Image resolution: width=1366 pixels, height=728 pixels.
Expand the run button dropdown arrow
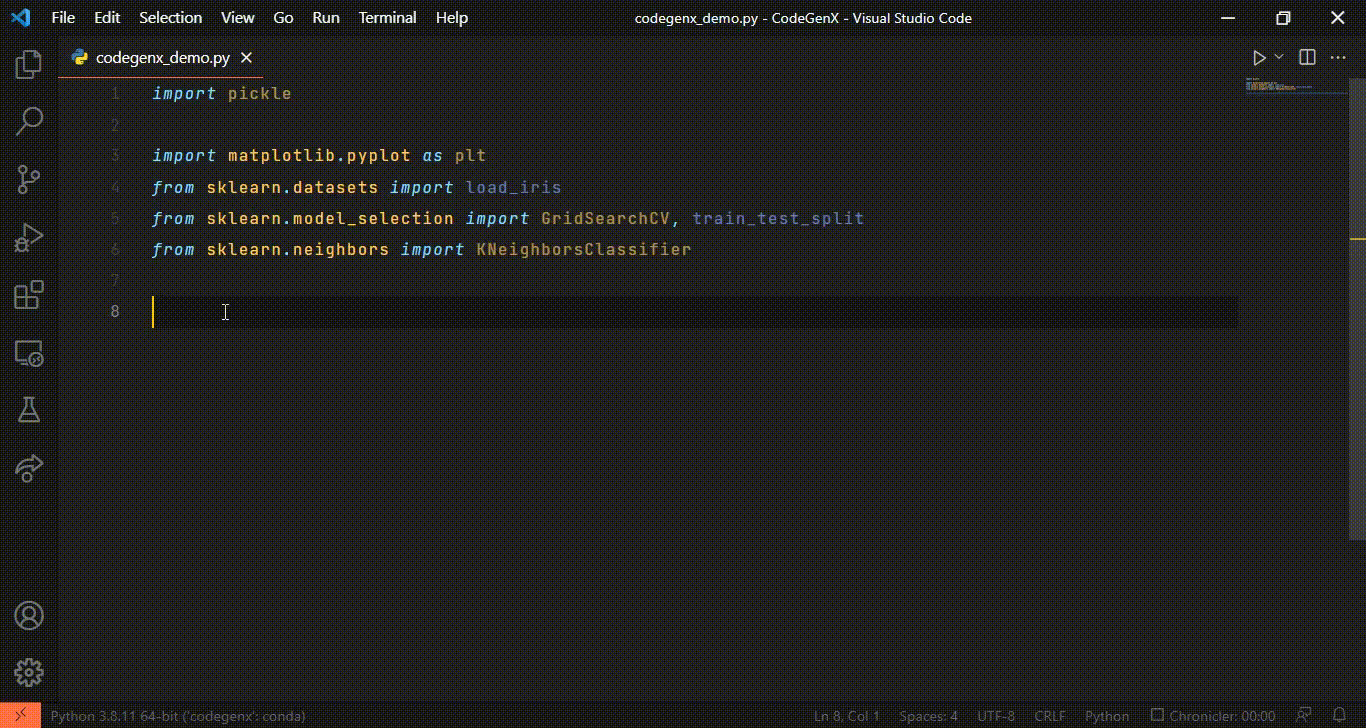point(1279,58)
